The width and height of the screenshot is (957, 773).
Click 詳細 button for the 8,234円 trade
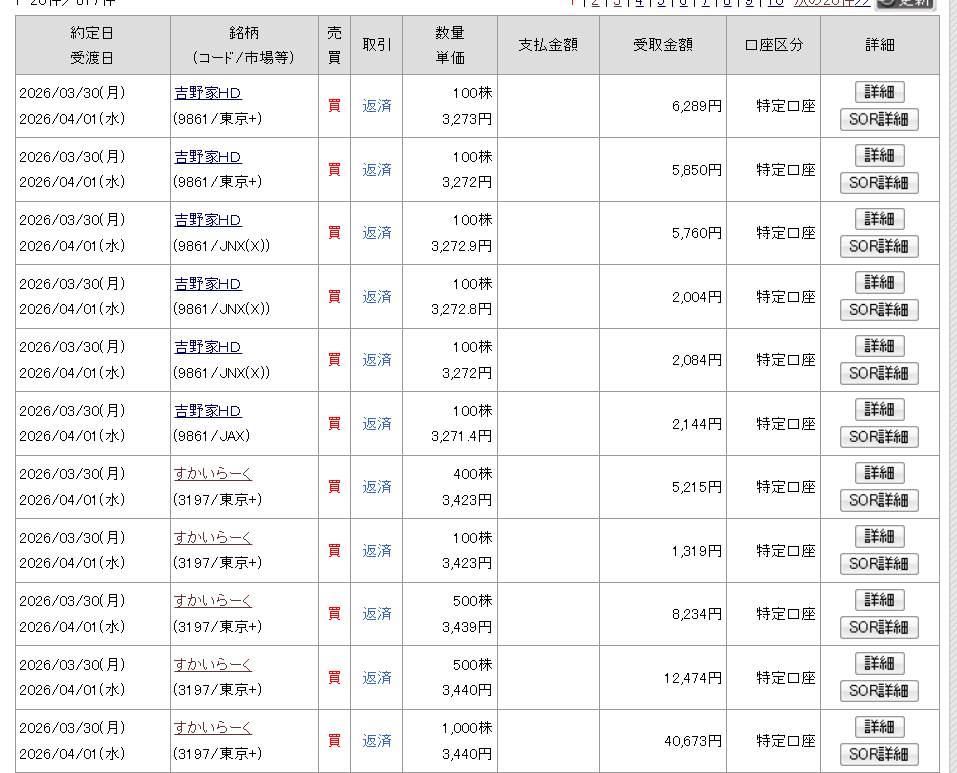pos(879,600)
